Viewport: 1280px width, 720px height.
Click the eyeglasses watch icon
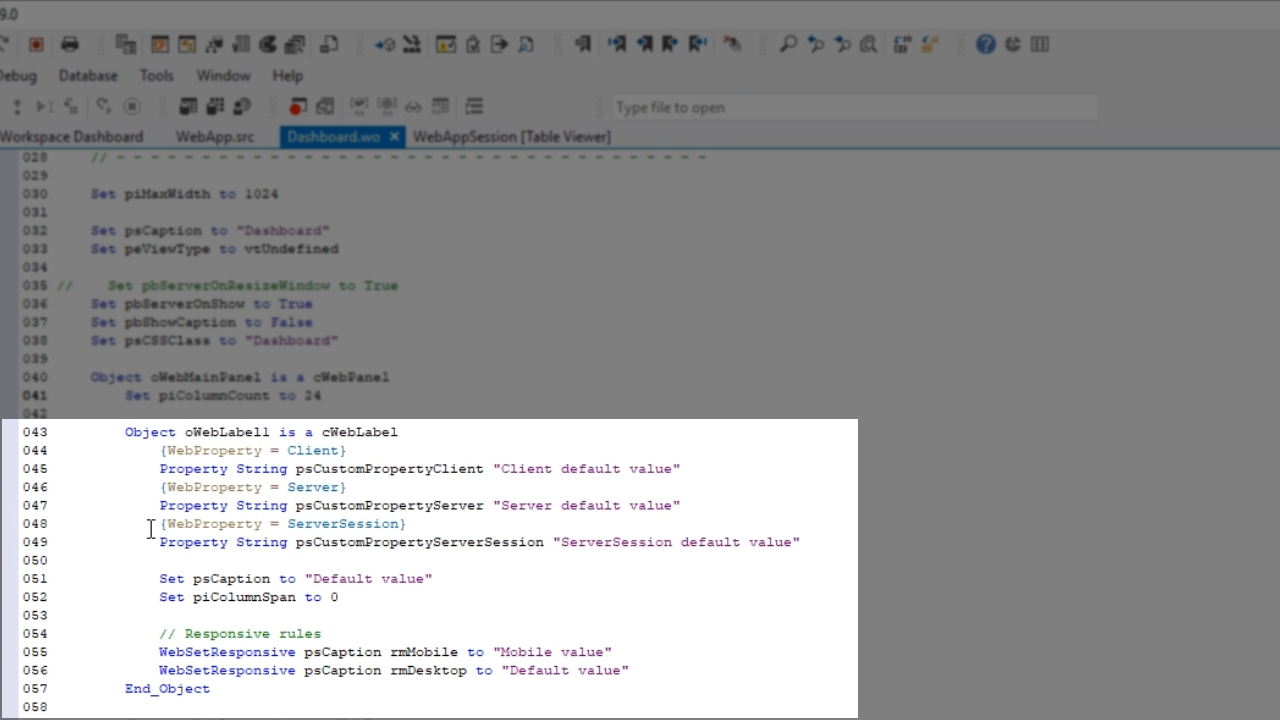click(x=412, y=106)
